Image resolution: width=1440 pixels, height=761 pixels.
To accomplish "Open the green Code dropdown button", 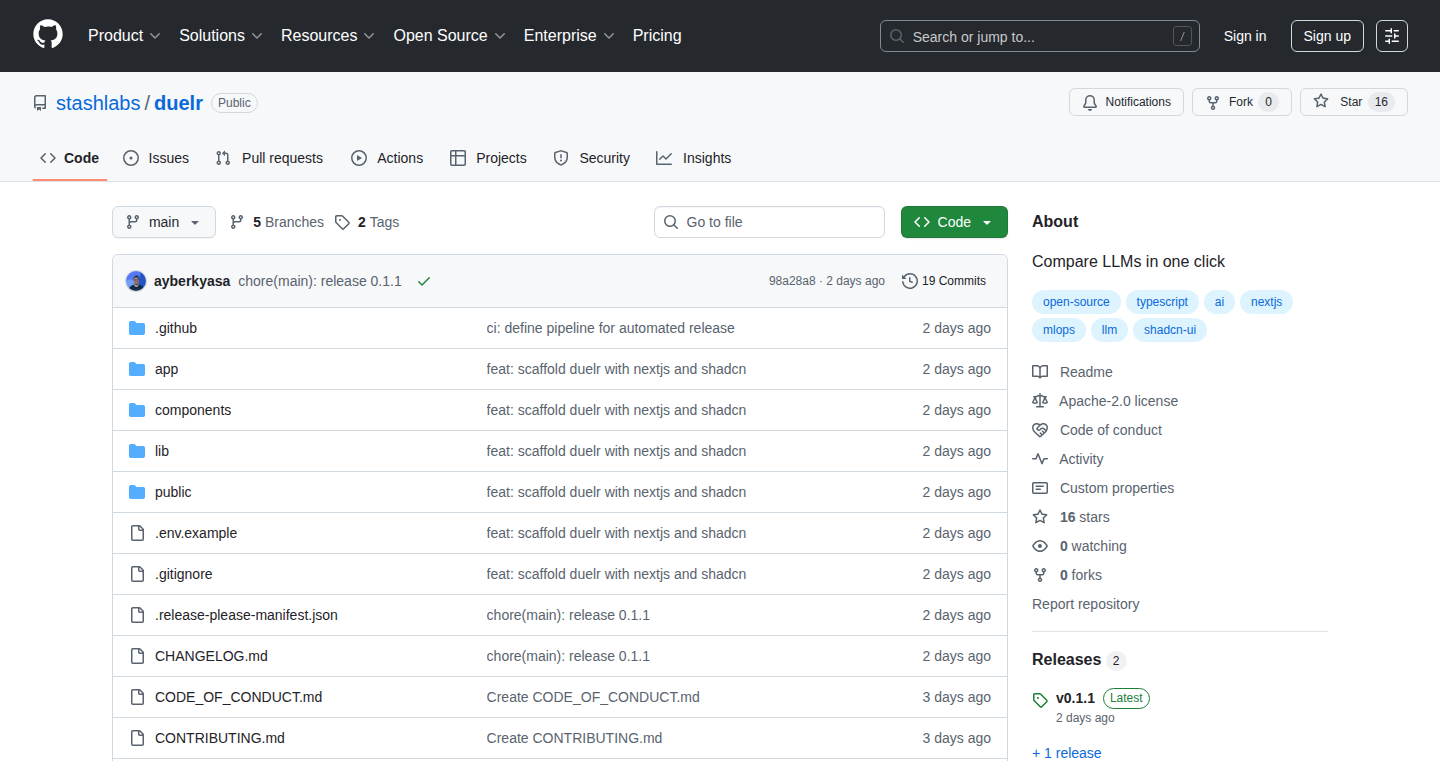I will pyautogui.click(x=954, y=222).
